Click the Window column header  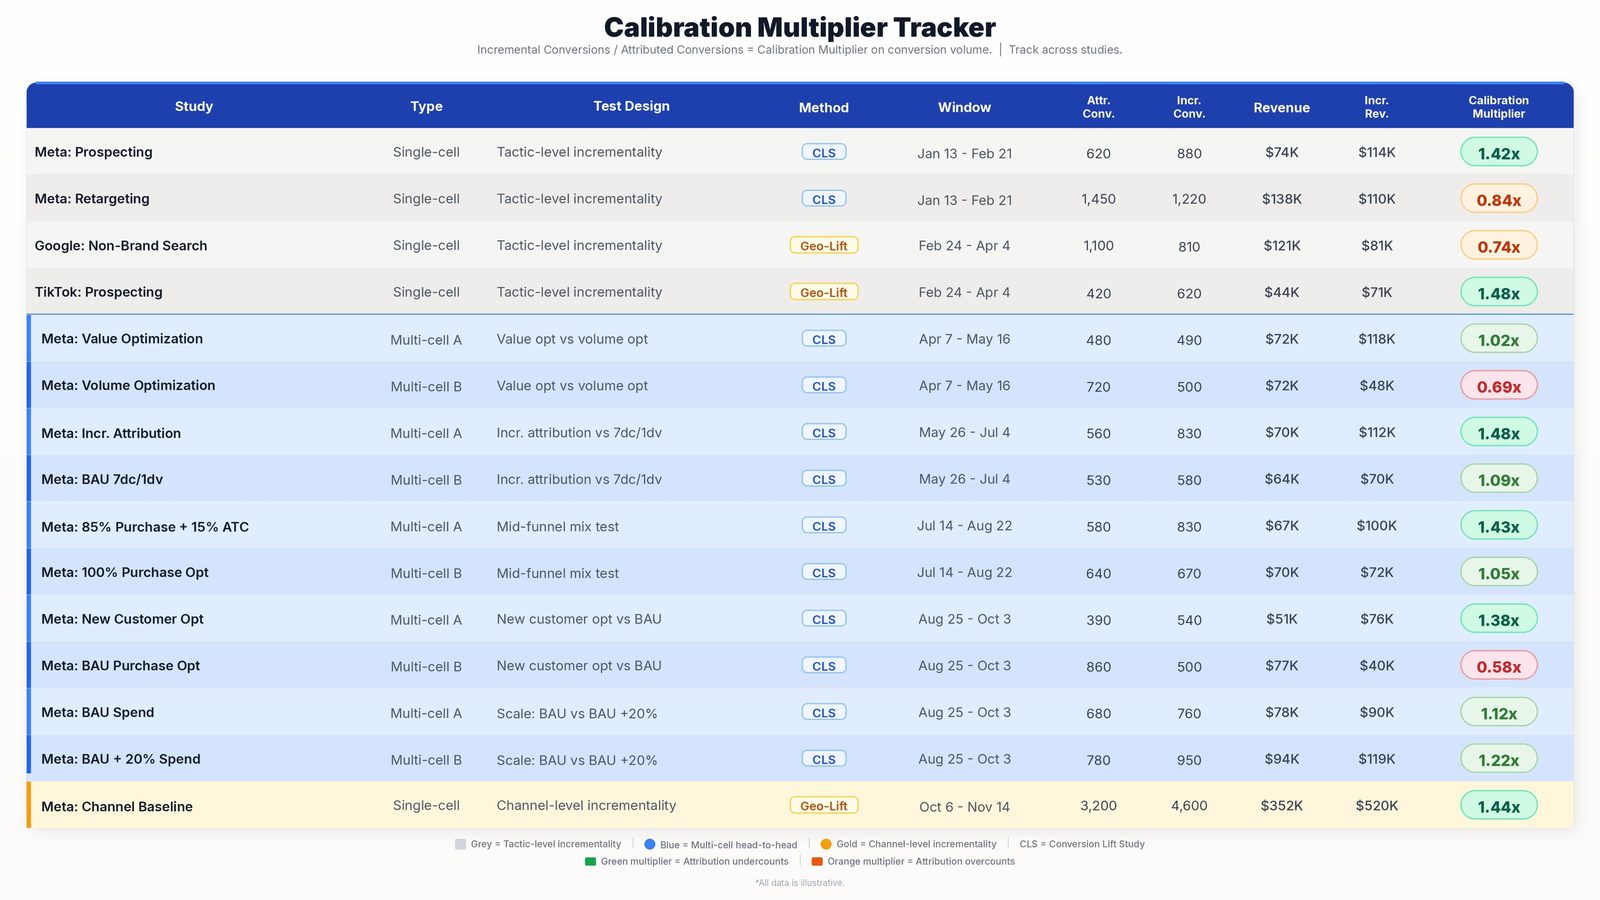pyautogui.click(x=964, y=107)
